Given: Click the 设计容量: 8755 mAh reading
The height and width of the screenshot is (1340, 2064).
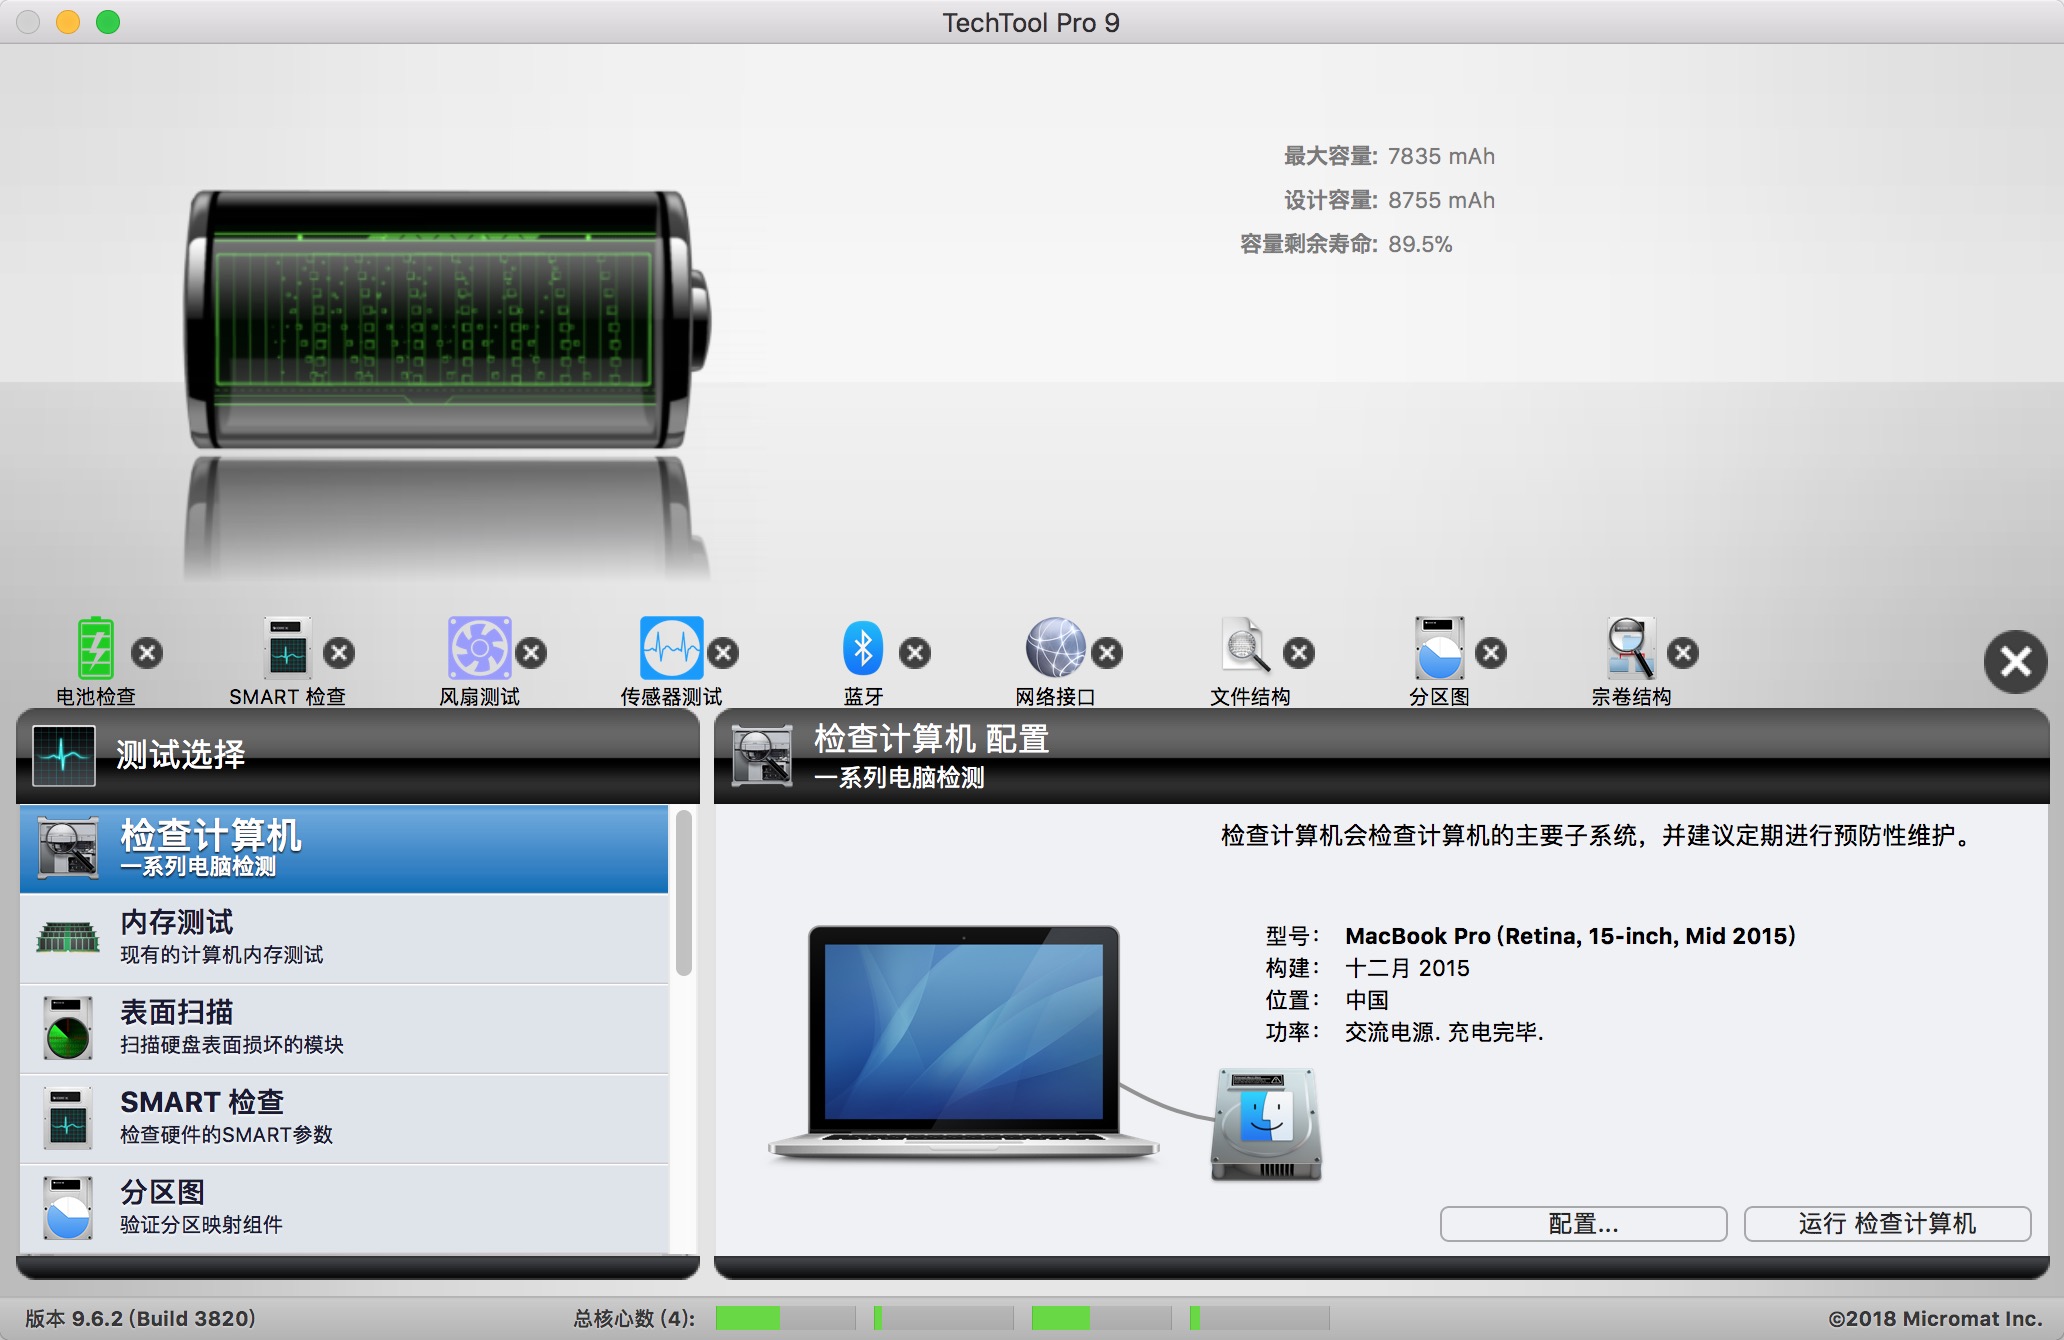Looking at the screenshot, I should click(1389, 200).
